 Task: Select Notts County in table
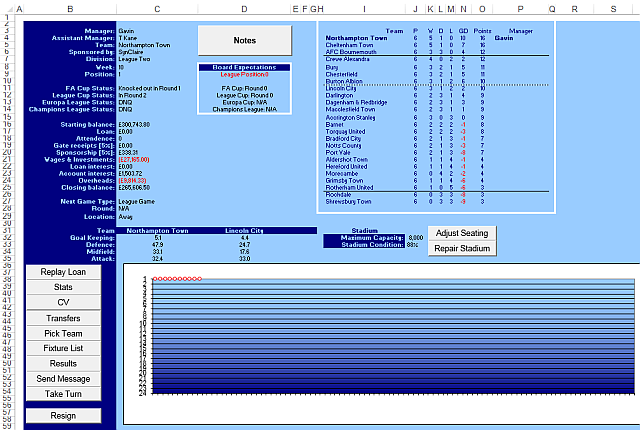[343, 146]
